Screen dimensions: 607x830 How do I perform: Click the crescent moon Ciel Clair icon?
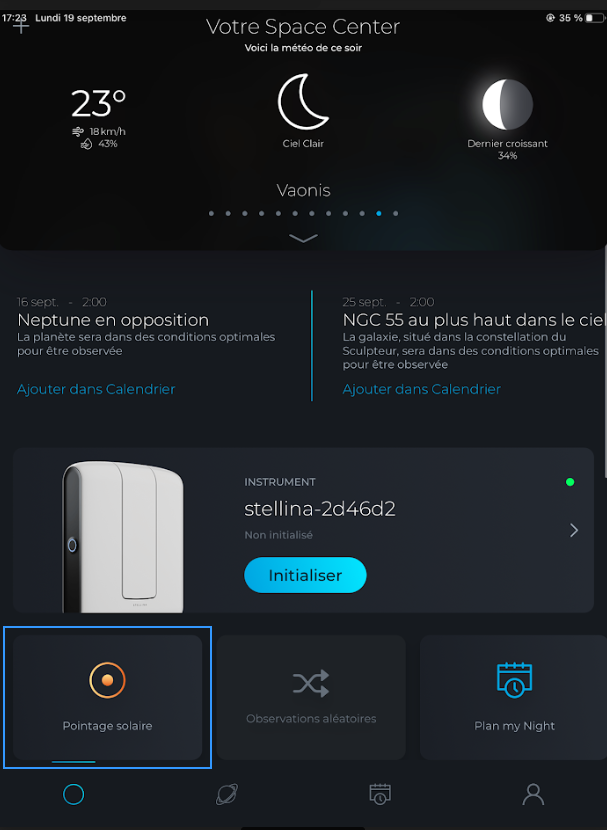pos(303,102)
